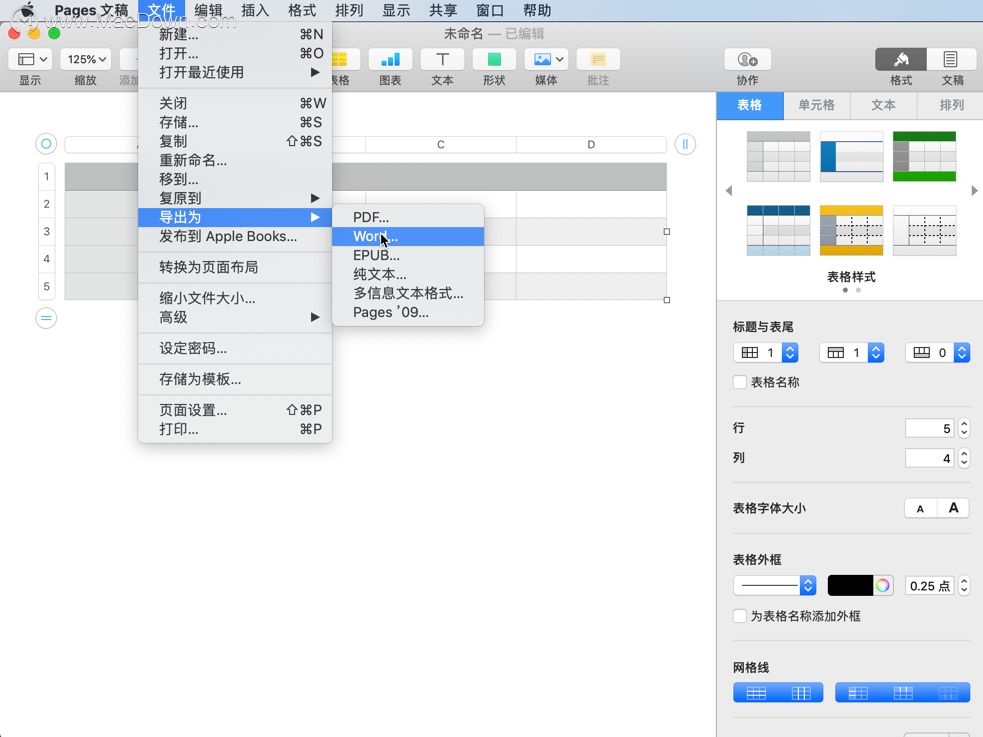The height and width of the screenshot is (737, 983).
Task: Select the dark blue header table style thumbnail
Action: [x=779, y=230]
